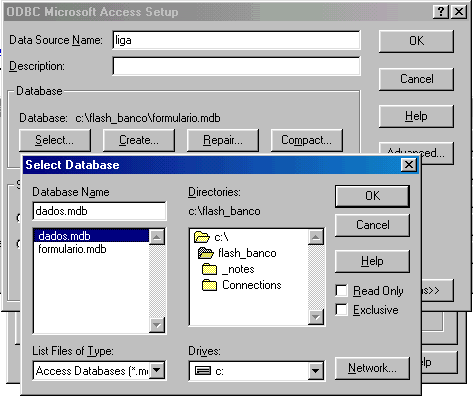Cancel the ODBC Microsoft Access Setup window
Screen dimensions: 473x396
[416, 79]
